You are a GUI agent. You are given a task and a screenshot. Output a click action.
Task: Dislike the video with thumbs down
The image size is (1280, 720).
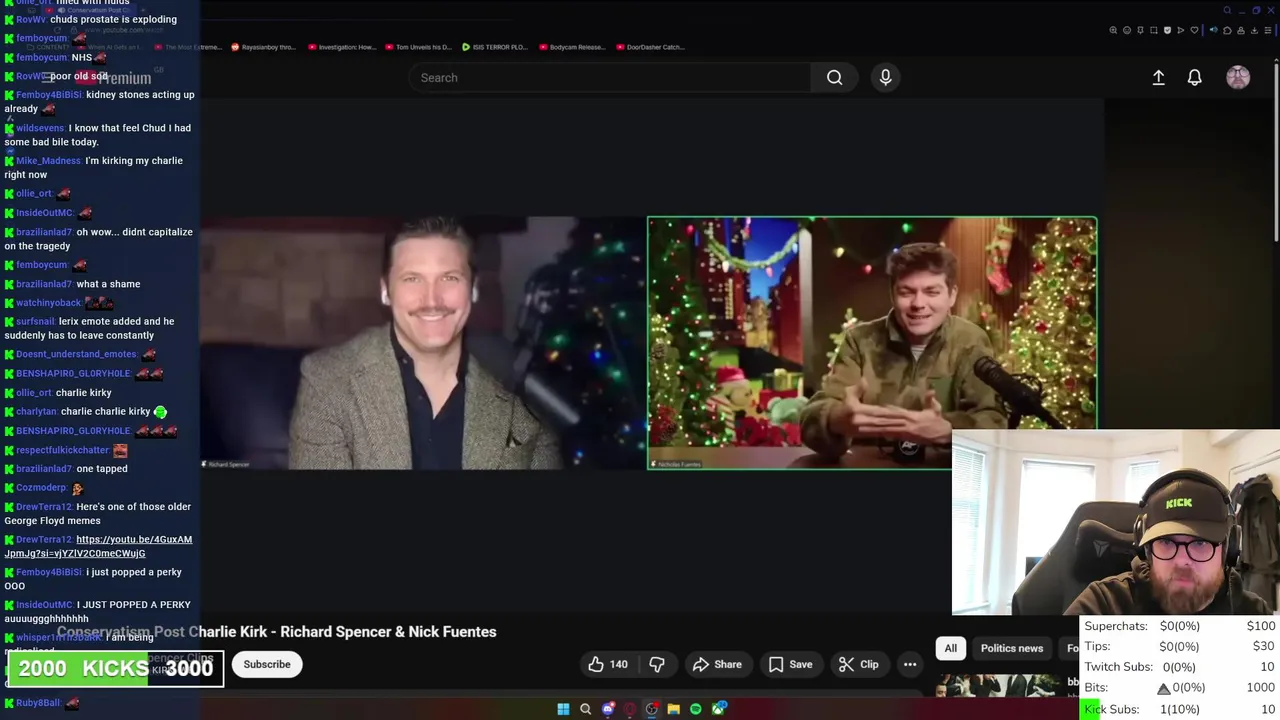pos(657,664)
